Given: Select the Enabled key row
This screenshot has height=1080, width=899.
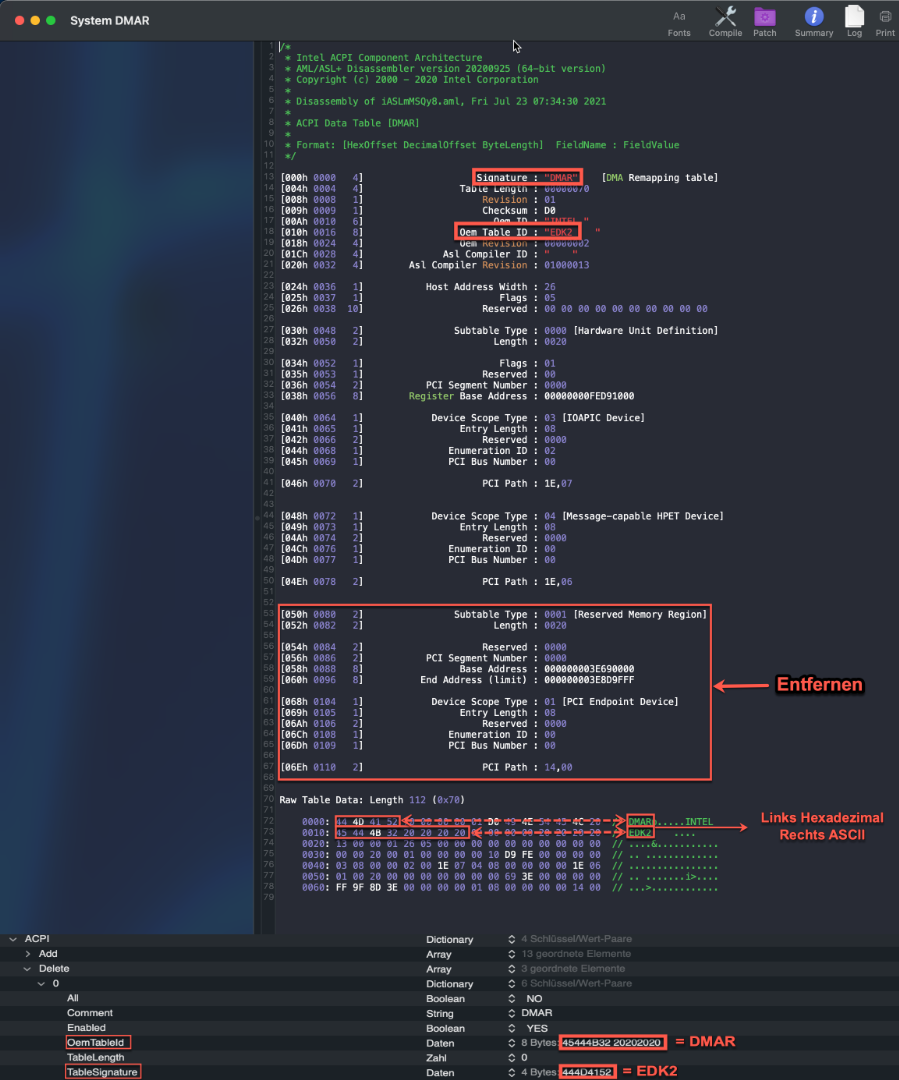Looking at the screenshot, I should coord(86,1028).
